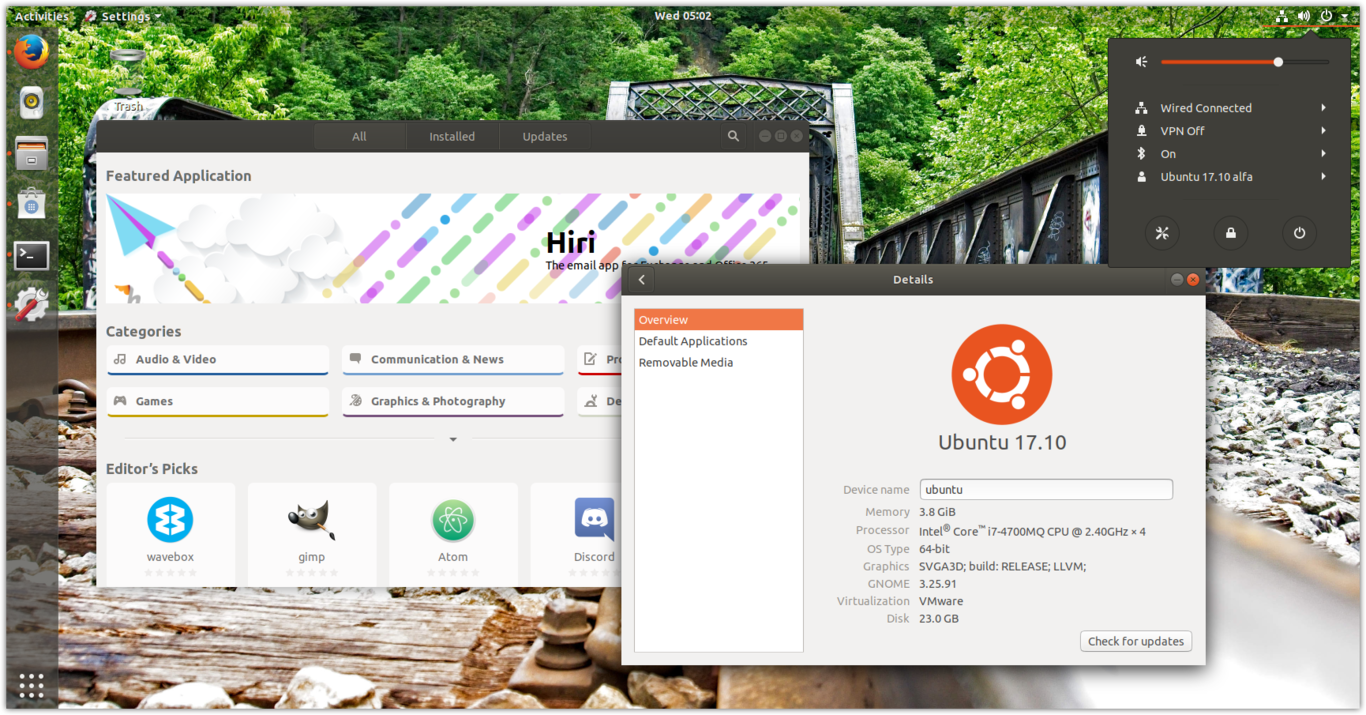Image resolution: width=1366 pixels, height=715 pixels.
Task: Click the OS Type value 64-bit
Action: click(x=934, y=549)
